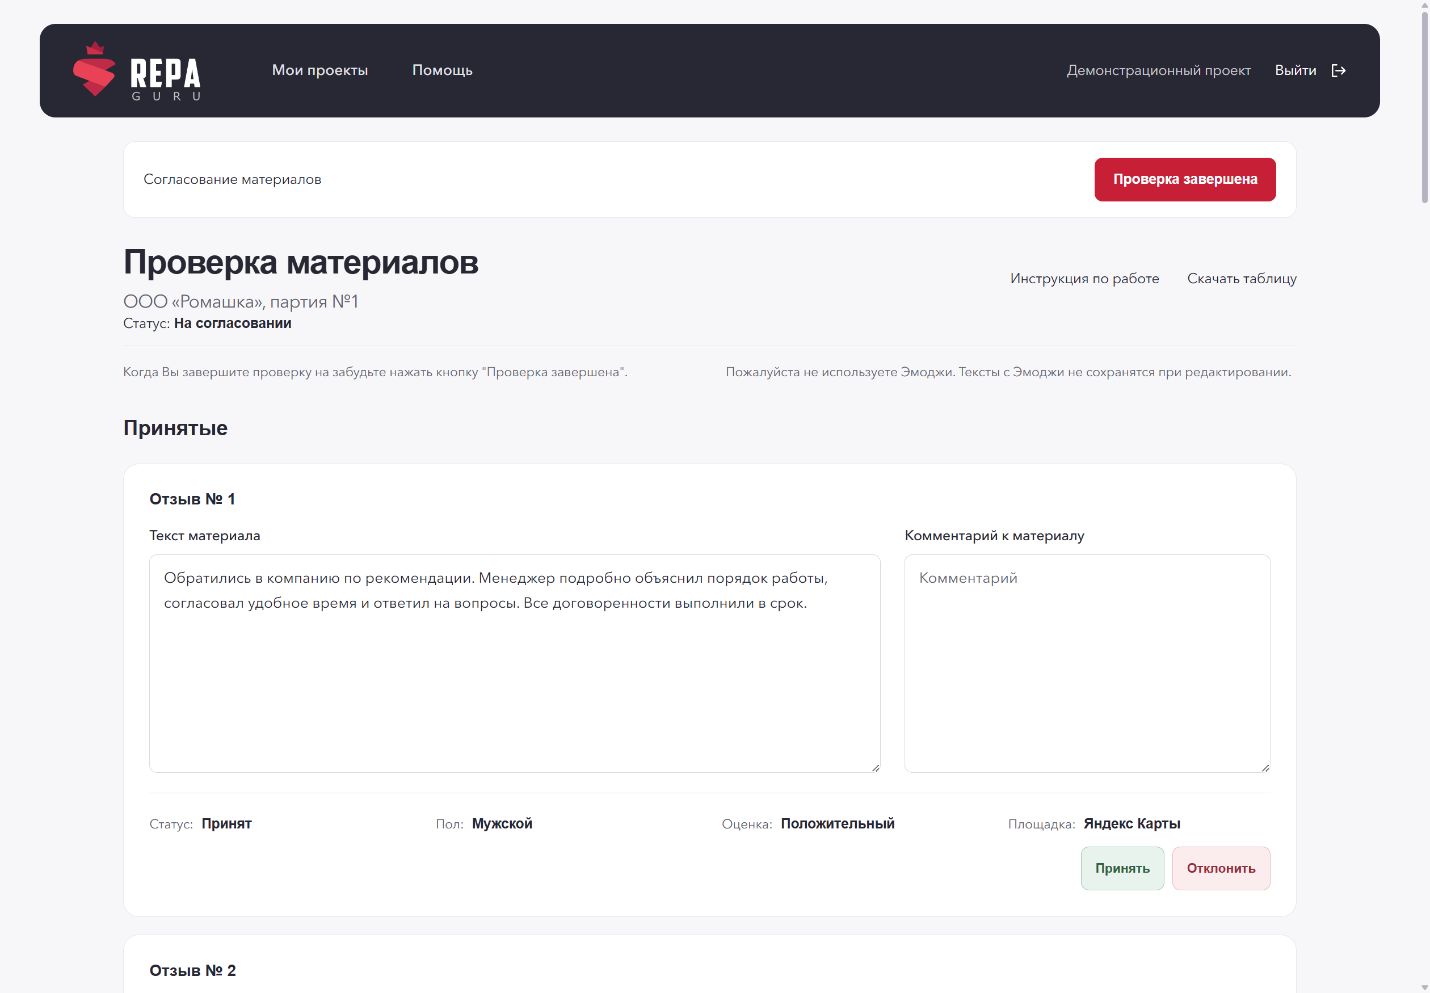1430x993 pixels.
Task: Click the ООО «Ромашка», партия №1 subtitle
Action: point(241,301)
